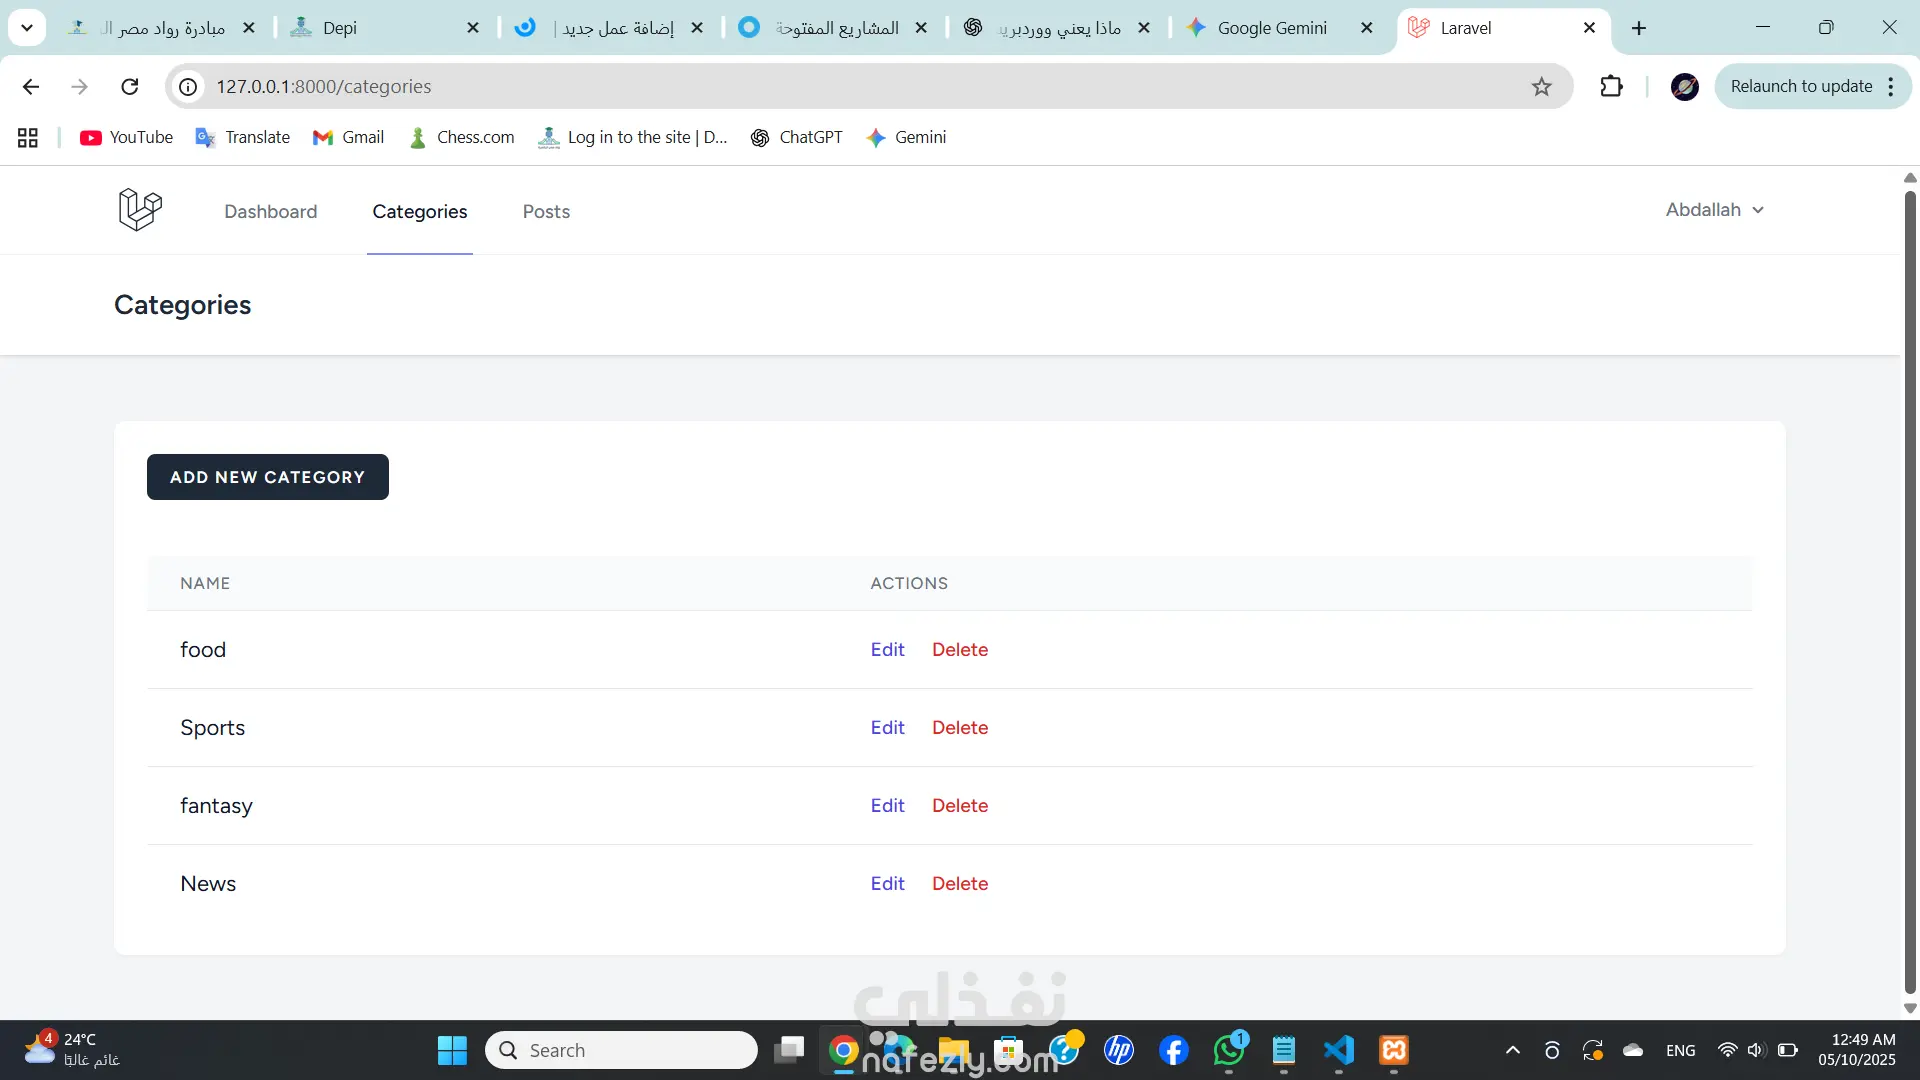
Task: Open the tab search dropdown arrow
Action: click(27, 28)
